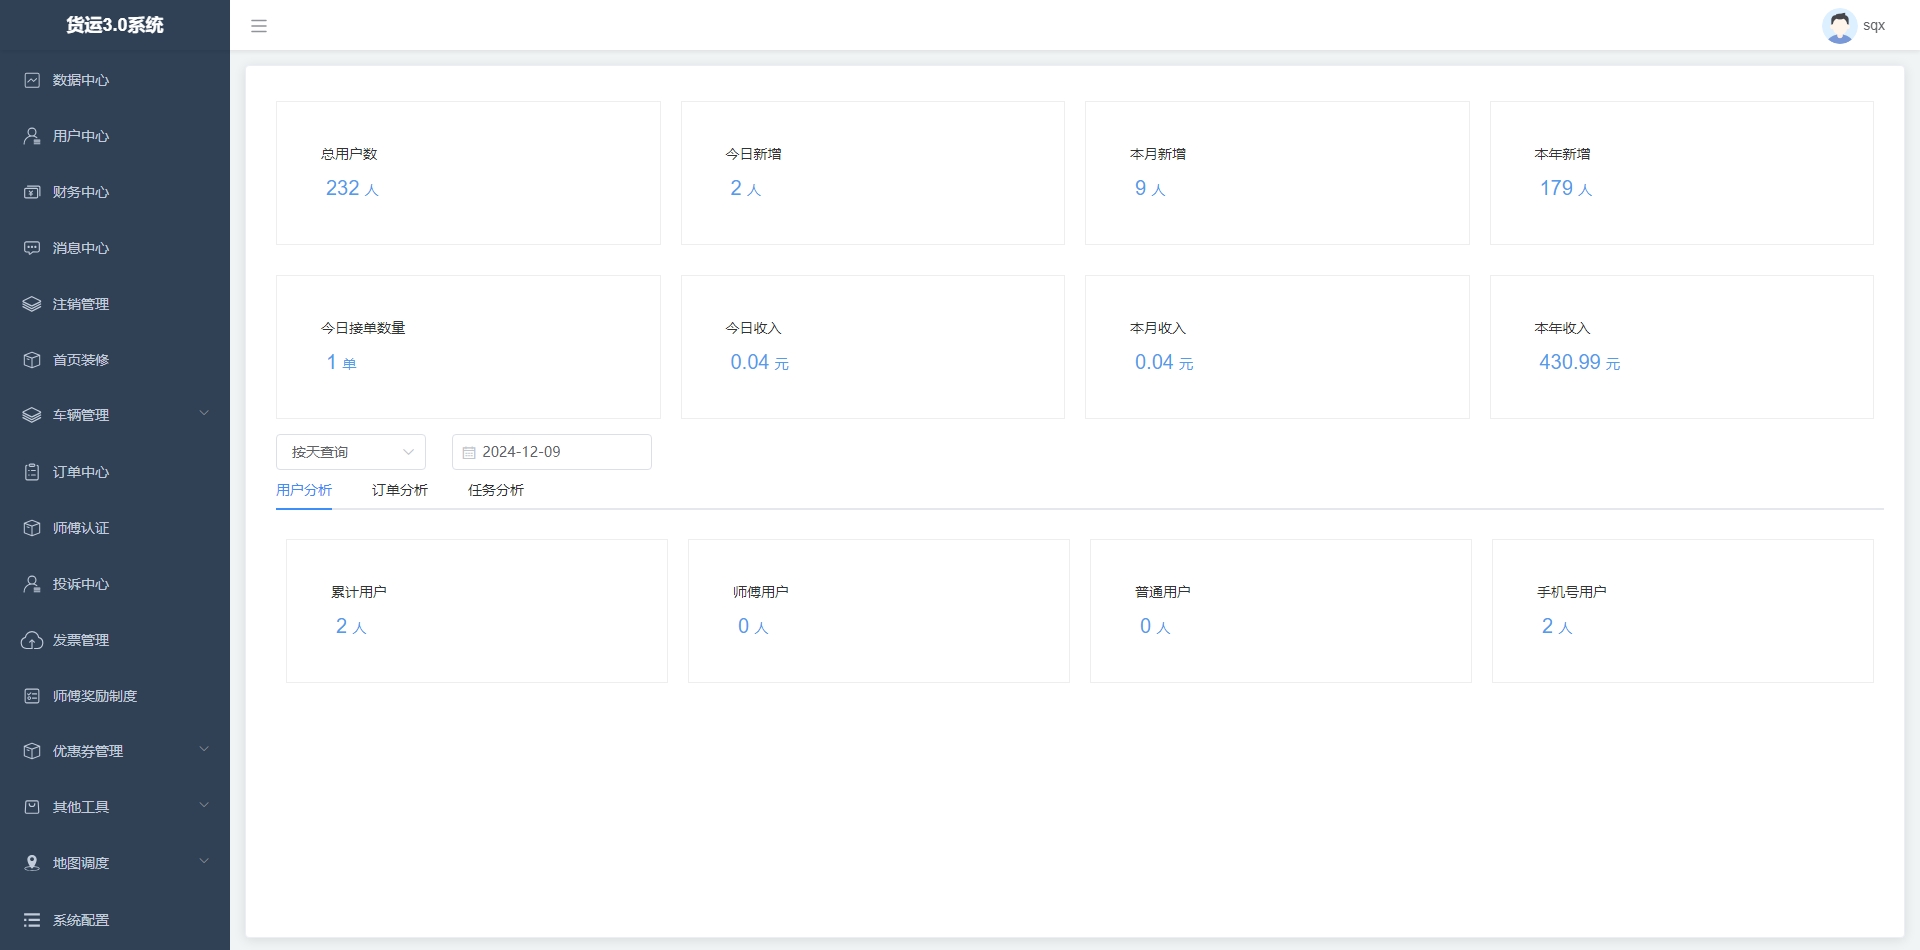Click the 消息中心 chat bubble icon

point(32,248)
